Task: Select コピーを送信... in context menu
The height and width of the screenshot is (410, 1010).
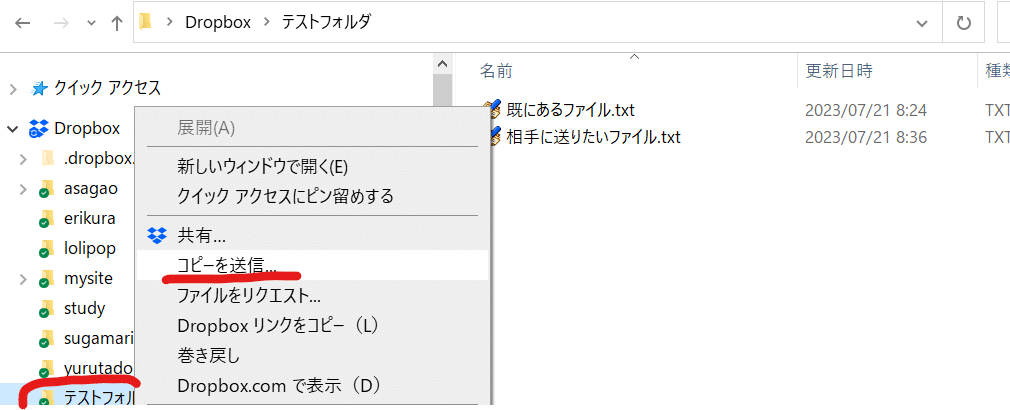Action: coord(227,265)
